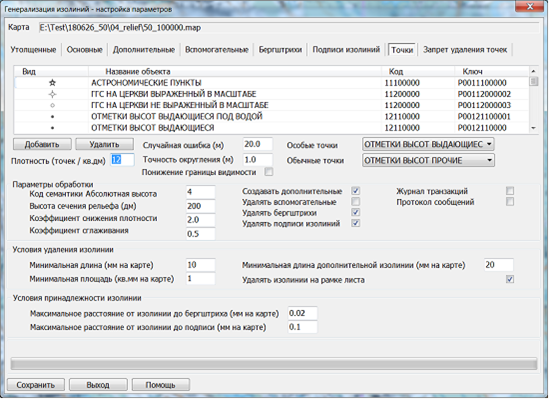The image size is (549, 399).
Task: Click the расстояние до подписи field
Action: (303, 327)
